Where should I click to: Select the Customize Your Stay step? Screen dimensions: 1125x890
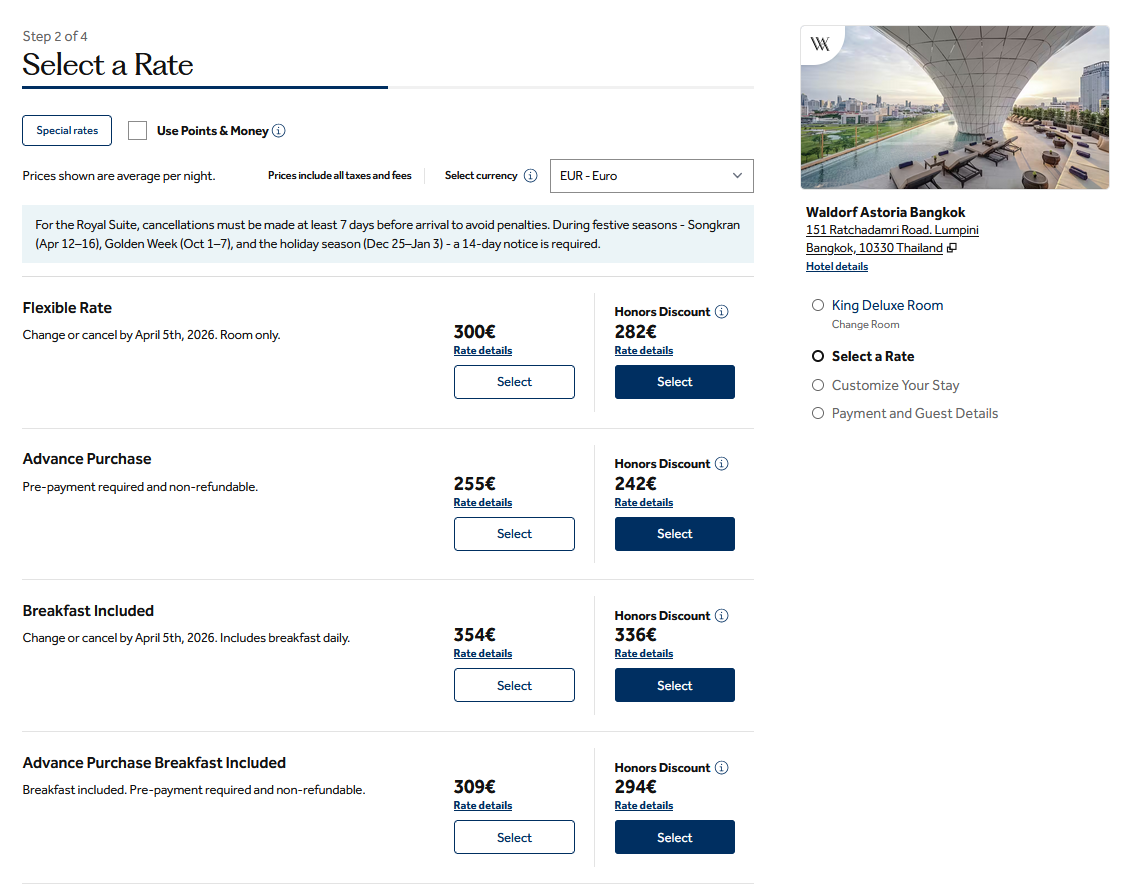pos(818,385)
